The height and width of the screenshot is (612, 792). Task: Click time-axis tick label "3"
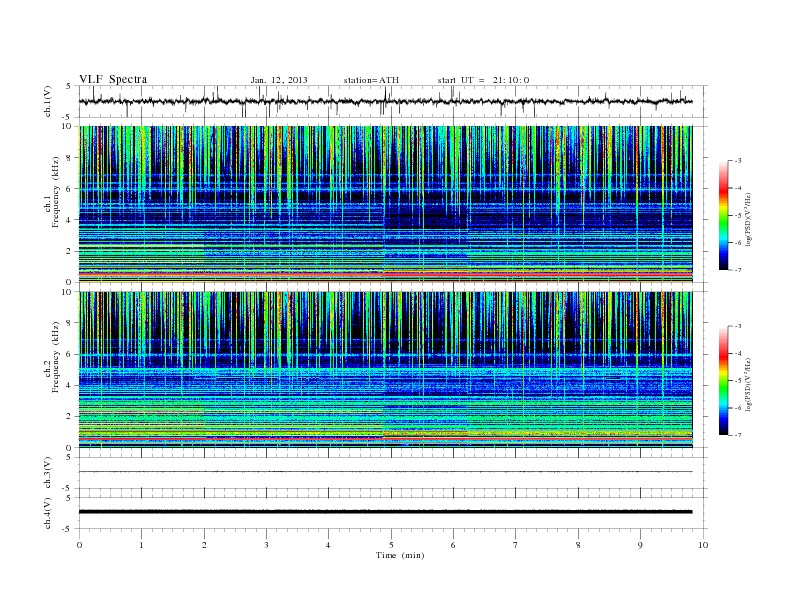(x=266, y=545)
